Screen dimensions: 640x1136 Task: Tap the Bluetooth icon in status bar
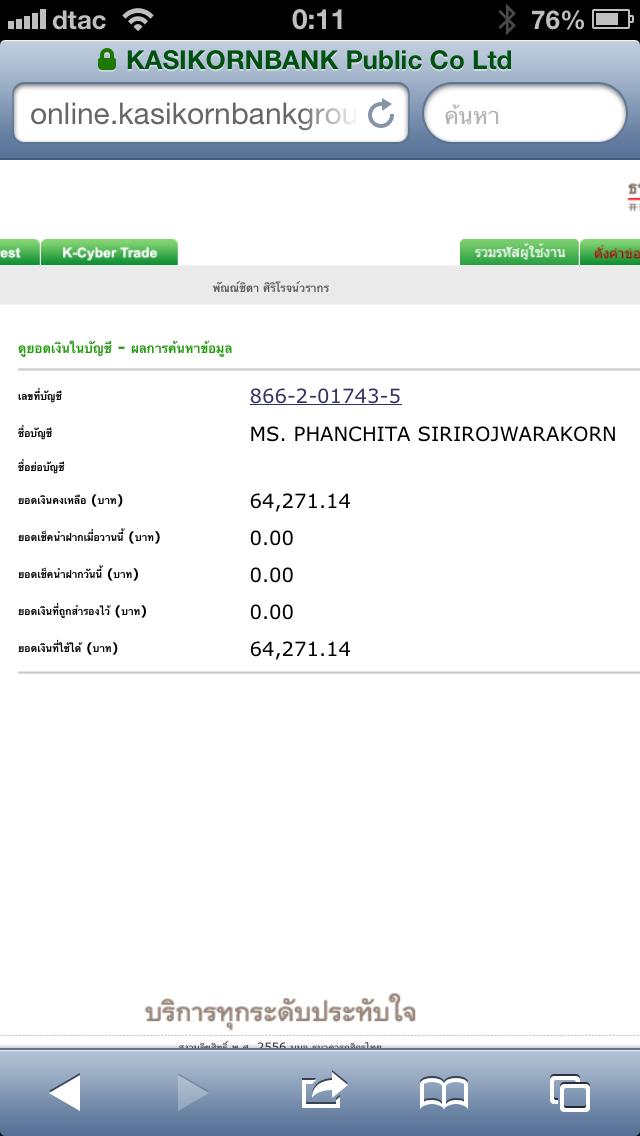(507, 20)
